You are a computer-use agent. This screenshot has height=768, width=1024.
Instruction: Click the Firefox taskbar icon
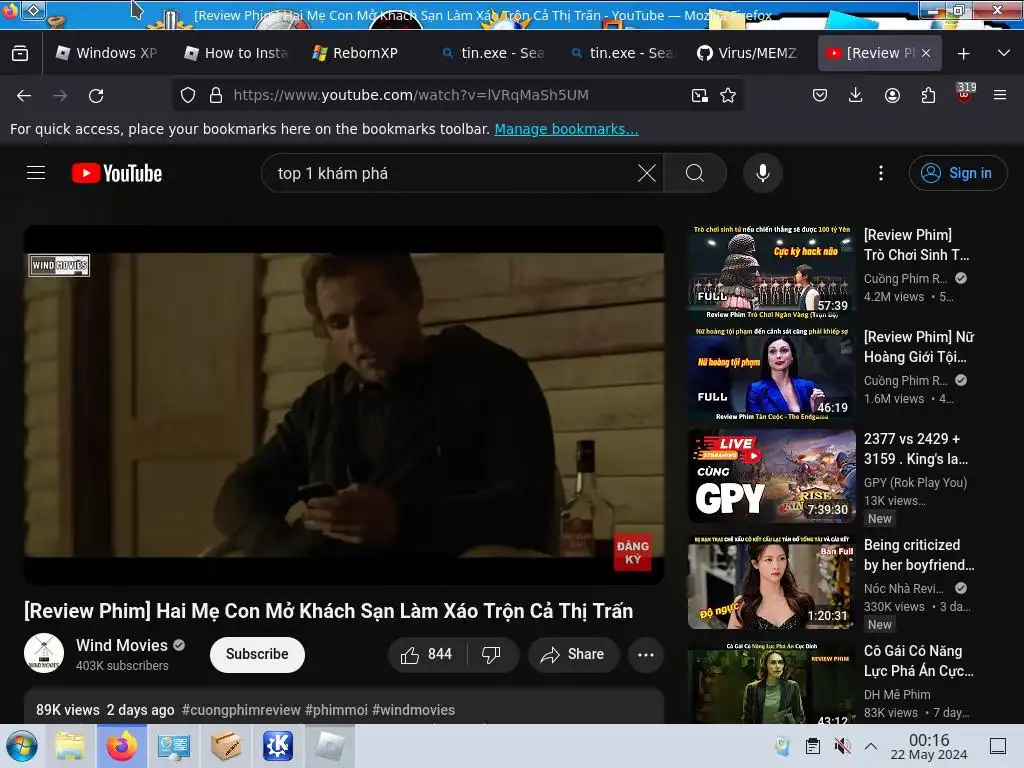point(122,746)
